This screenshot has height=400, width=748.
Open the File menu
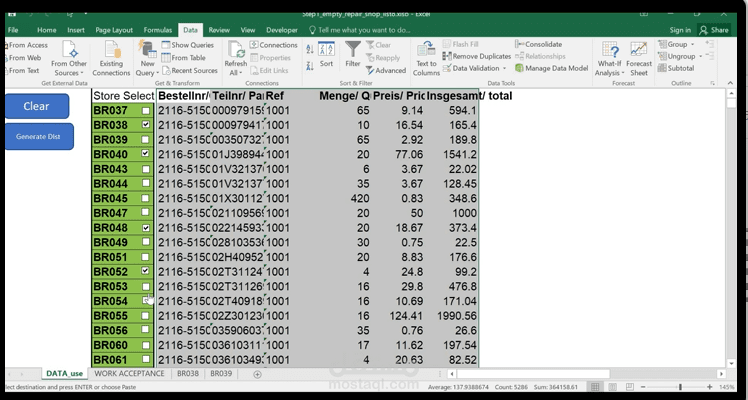(13, 30)
